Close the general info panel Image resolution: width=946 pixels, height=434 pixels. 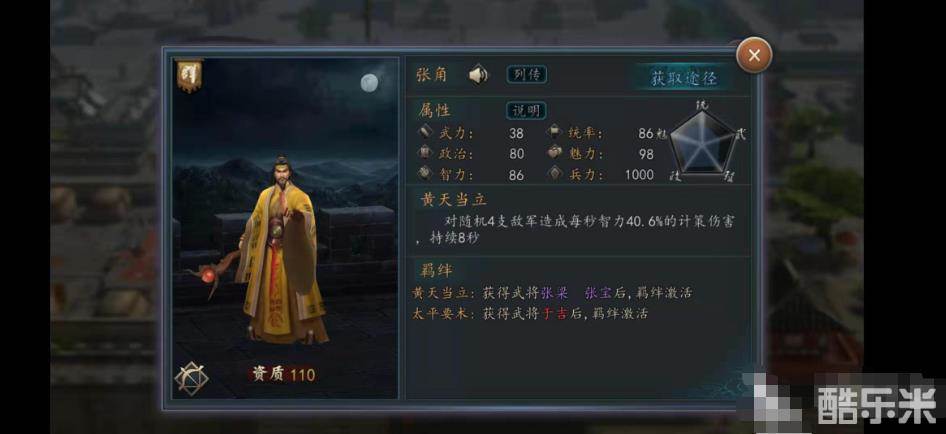click(754, 56)
